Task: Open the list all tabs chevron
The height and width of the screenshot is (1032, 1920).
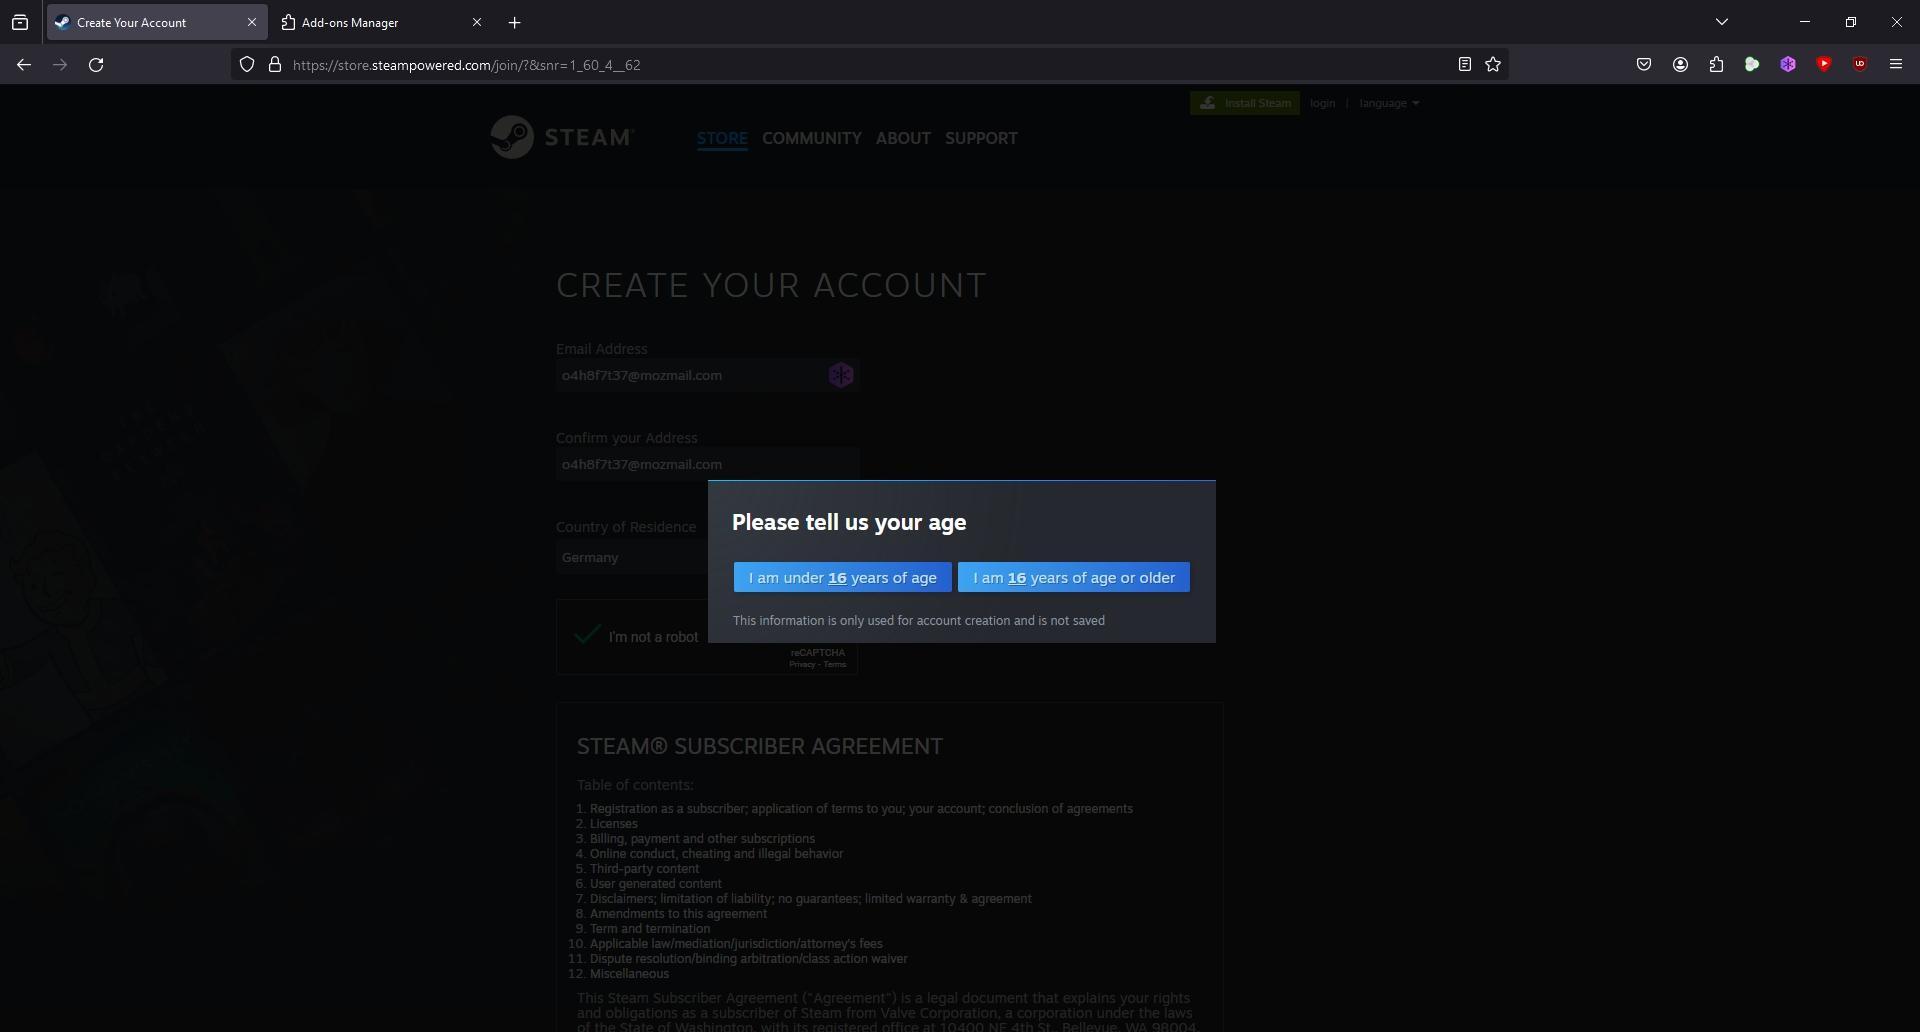Action: pos(1722,22)
